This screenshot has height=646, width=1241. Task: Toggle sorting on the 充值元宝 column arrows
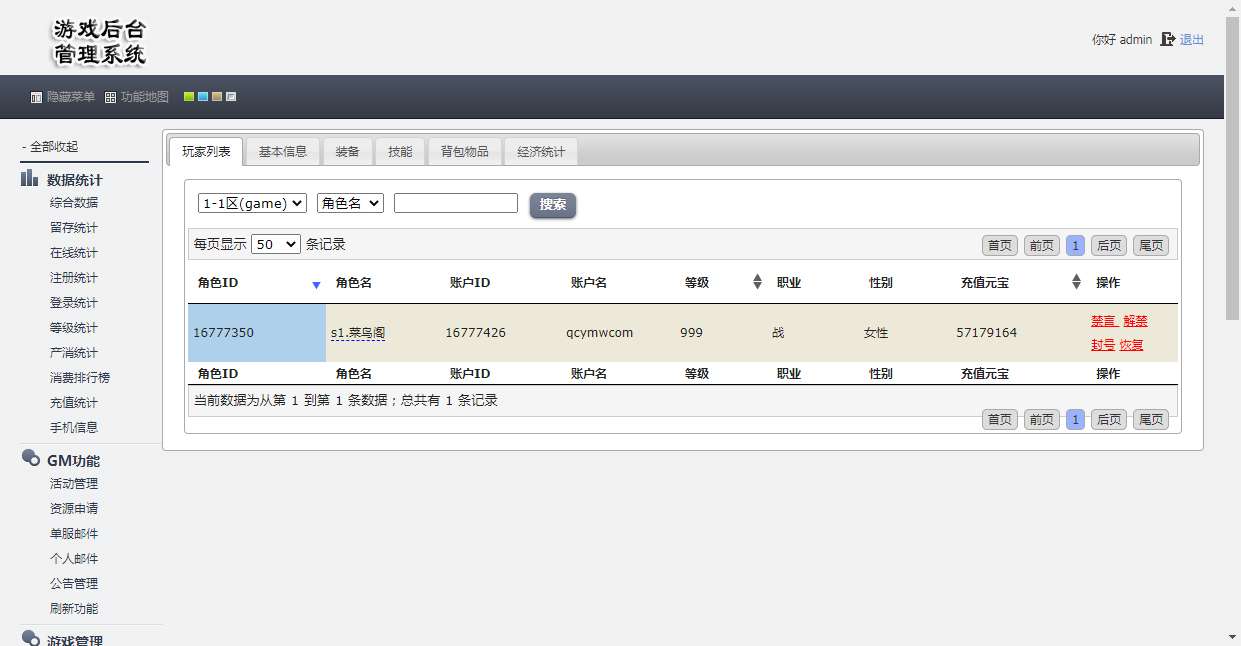1075,282
